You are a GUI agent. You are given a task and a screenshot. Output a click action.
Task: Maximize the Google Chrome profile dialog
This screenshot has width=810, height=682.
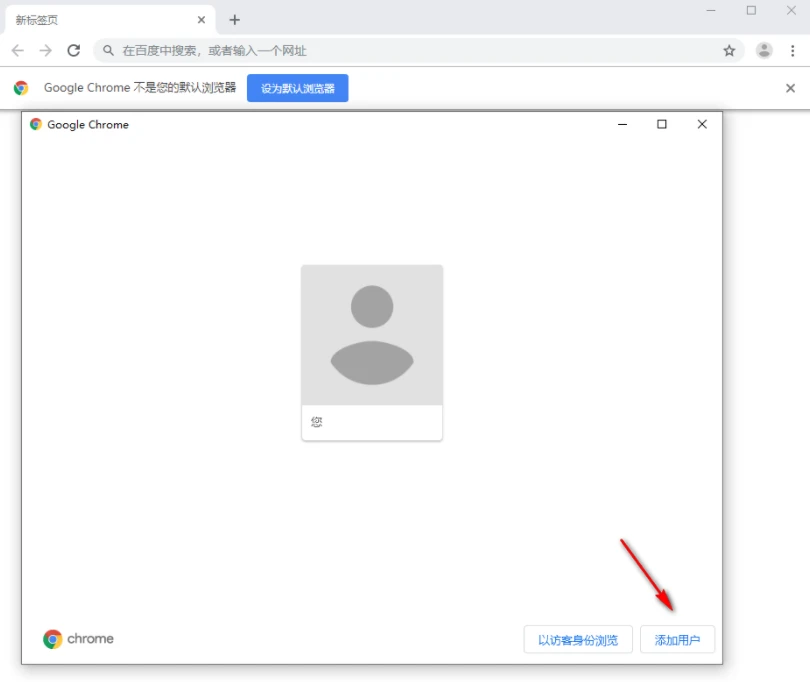click(662, 124)
